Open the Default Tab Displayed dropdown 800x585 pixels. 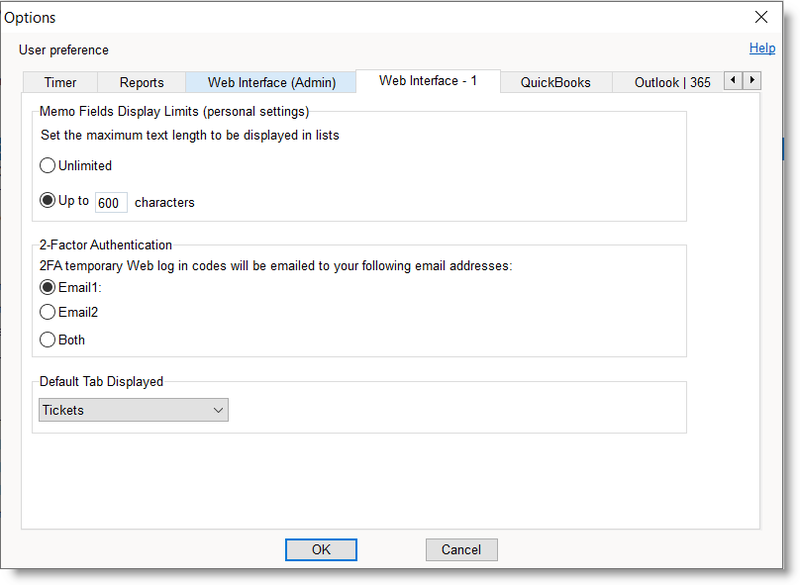[x=134, y=410]
